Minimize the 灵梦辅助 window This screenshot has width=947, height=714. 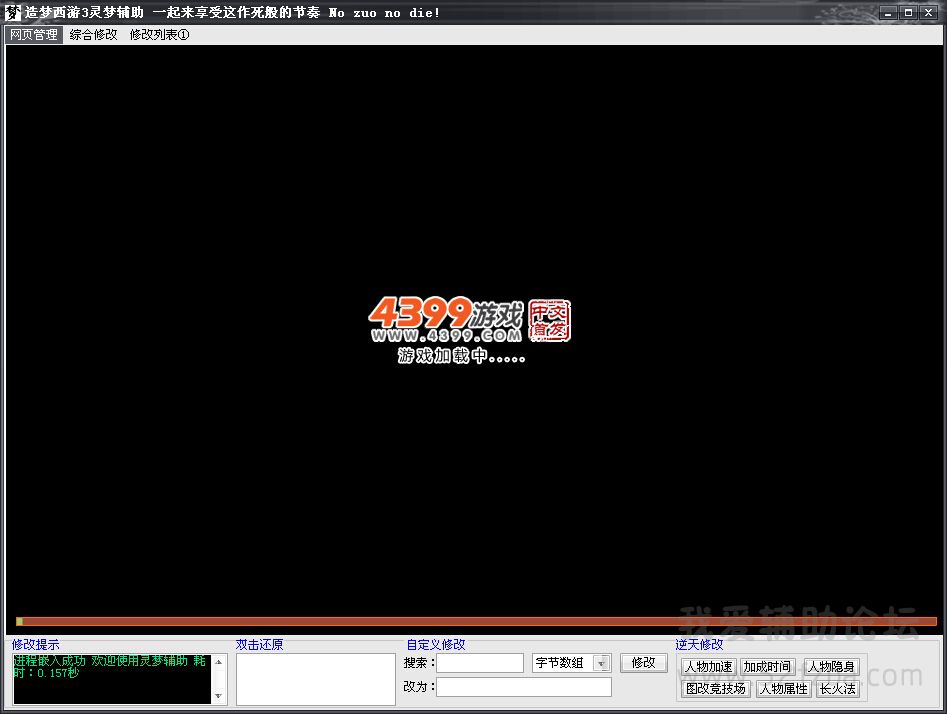click(888, 12)
